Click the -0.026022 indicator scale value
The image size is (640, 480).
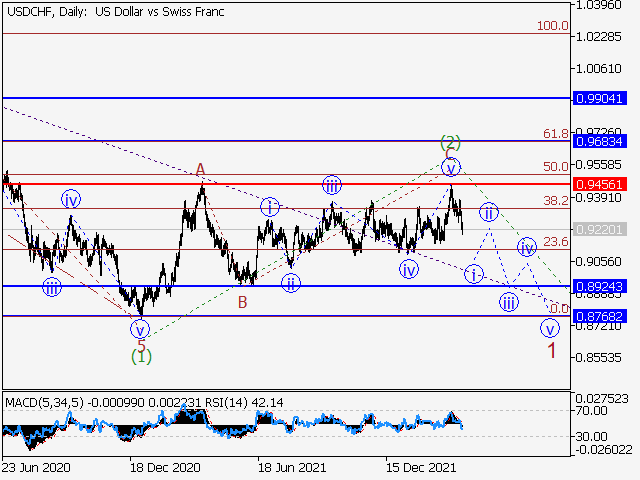[603, 449]
